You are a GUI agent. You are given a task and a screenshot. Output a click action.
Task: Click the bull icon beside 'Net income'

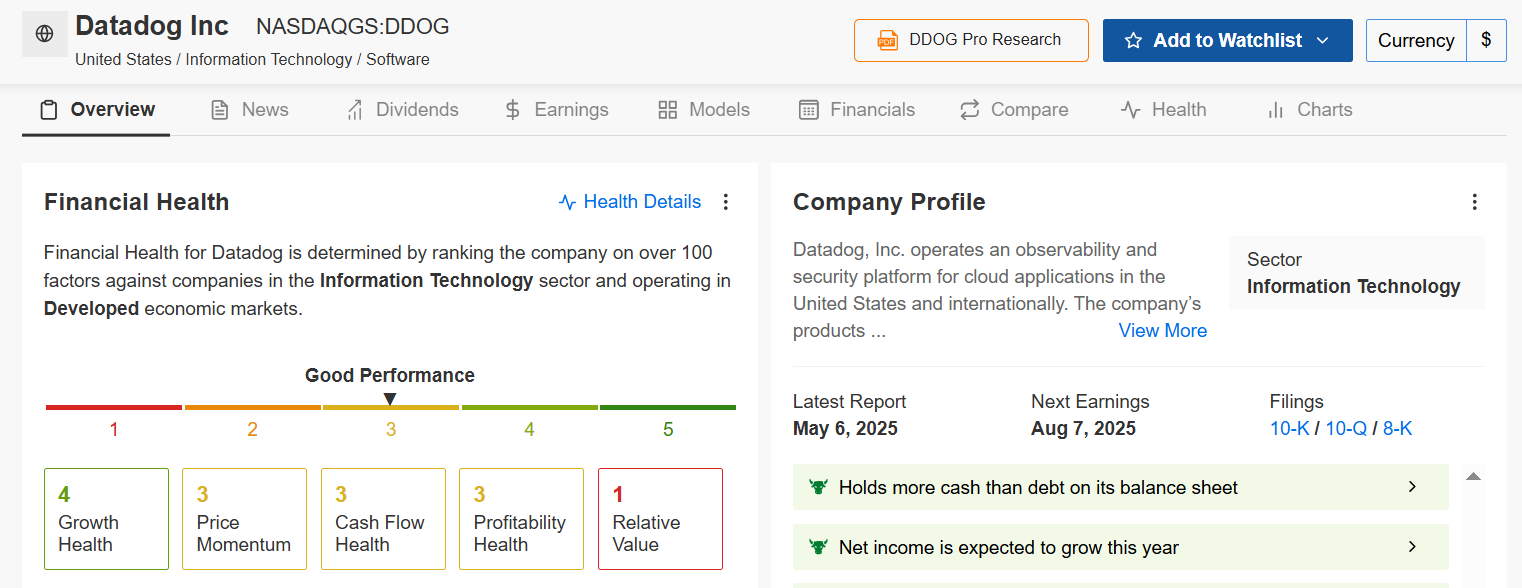click(x=819, y=547)
